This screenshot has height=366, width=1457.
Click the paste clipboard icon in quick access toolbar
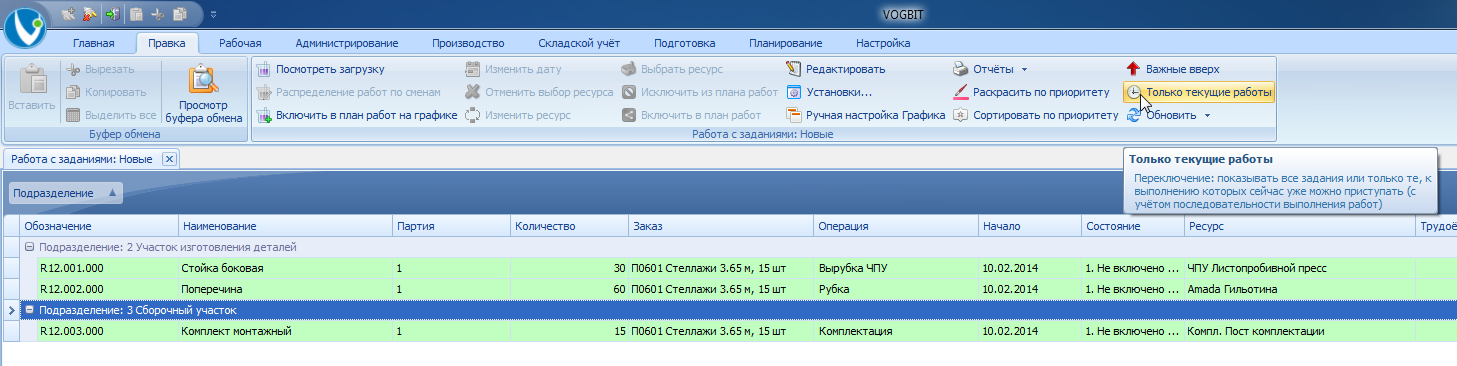click(x=135, y=14)
